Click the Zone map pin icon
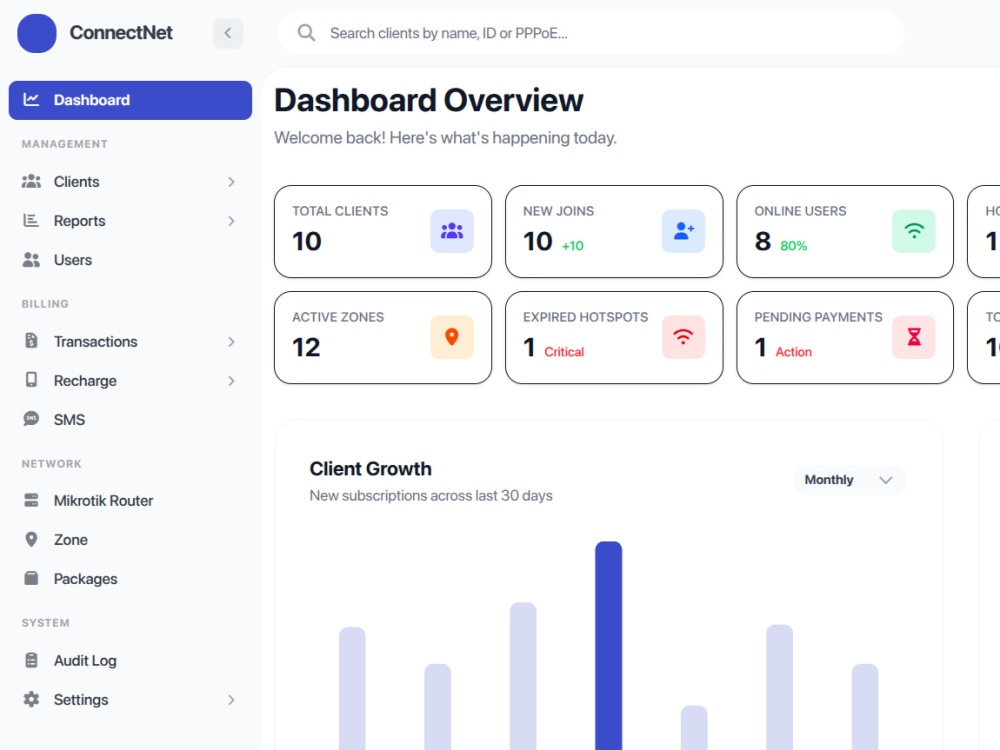 31,540
